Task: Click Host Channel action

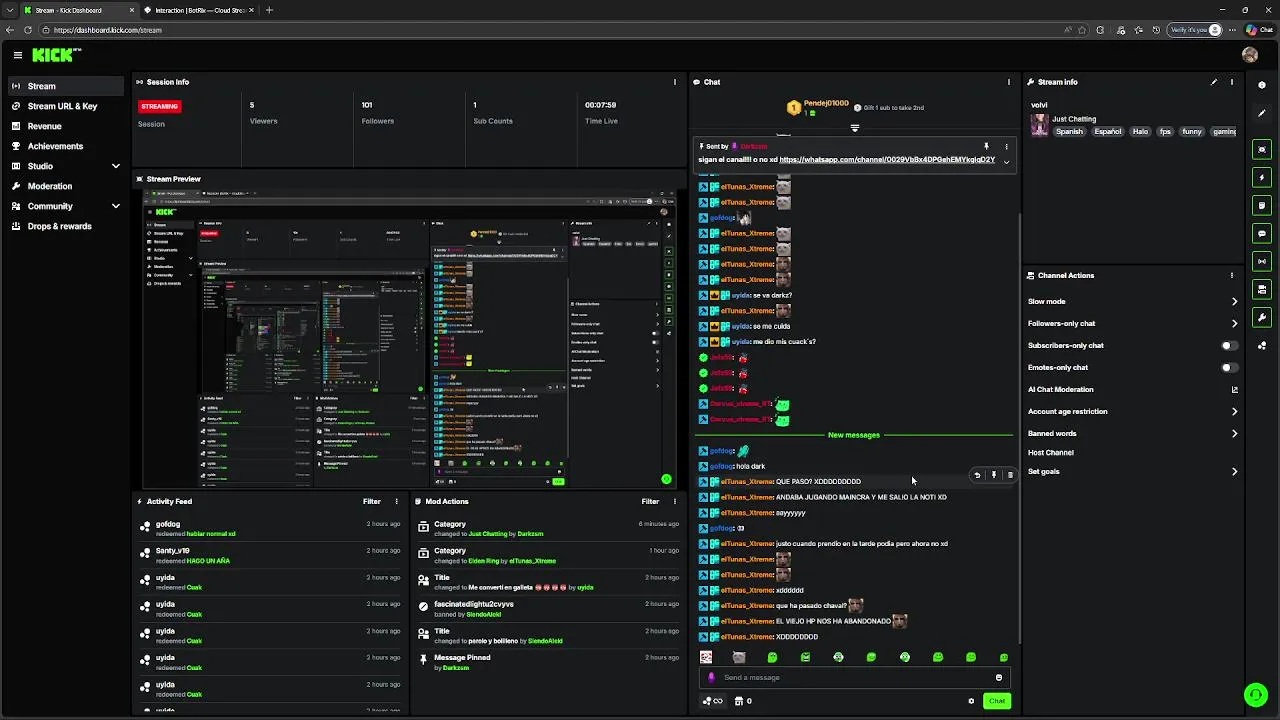Action: [1051, 452]
